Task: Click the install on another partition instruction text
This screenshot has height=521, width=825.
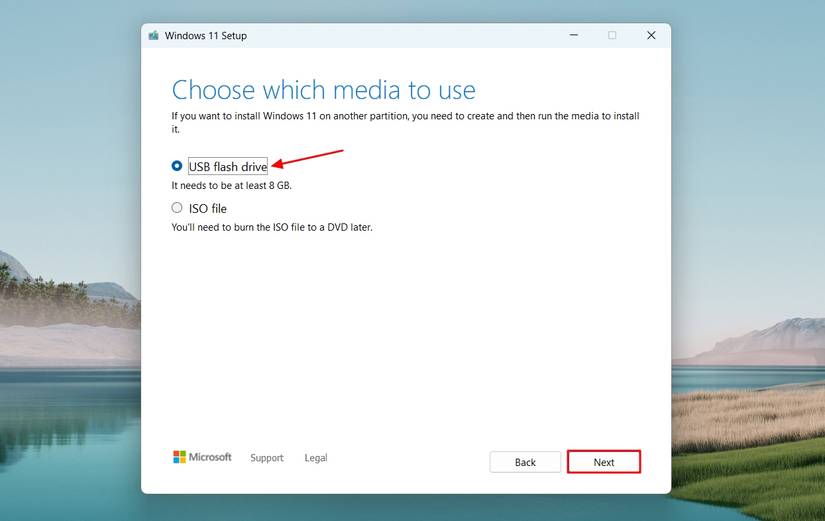Action: point(405,122)
